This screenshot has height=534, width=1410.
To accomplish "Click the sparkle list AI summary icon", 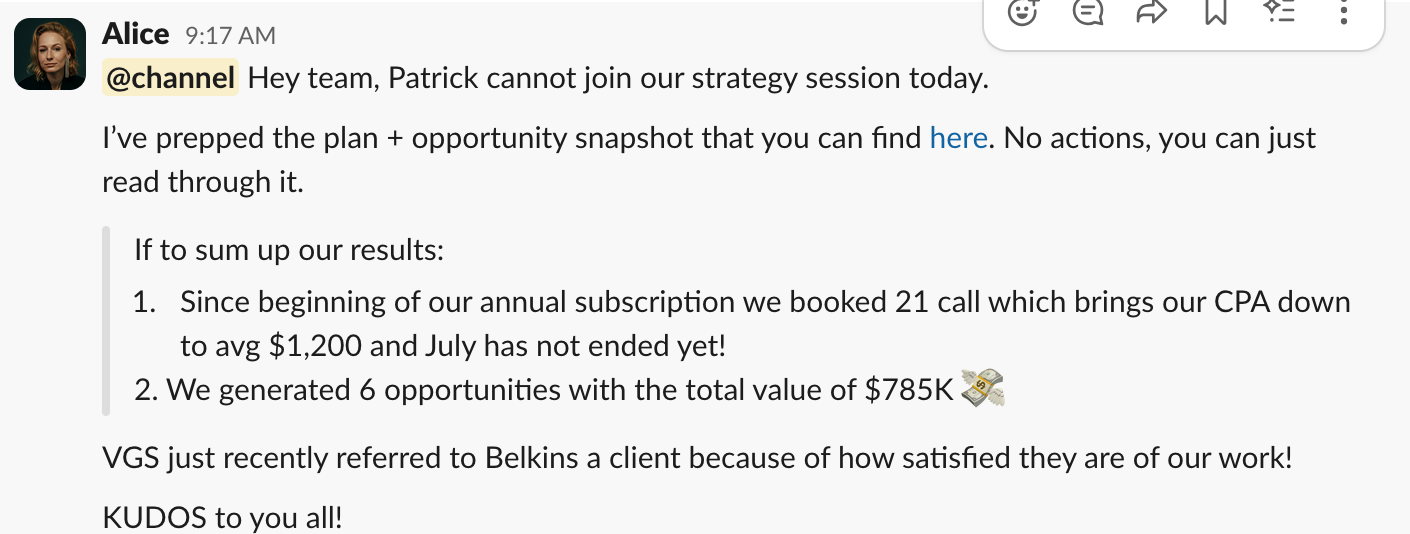I will [1279, 12].
